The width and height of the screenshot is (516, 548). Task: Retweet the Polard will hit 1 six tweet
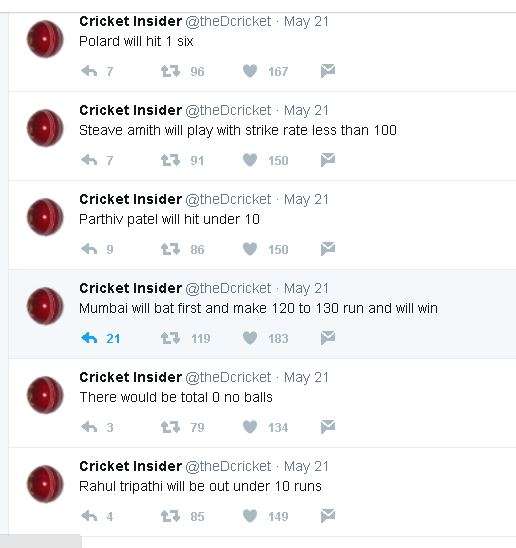170,71
